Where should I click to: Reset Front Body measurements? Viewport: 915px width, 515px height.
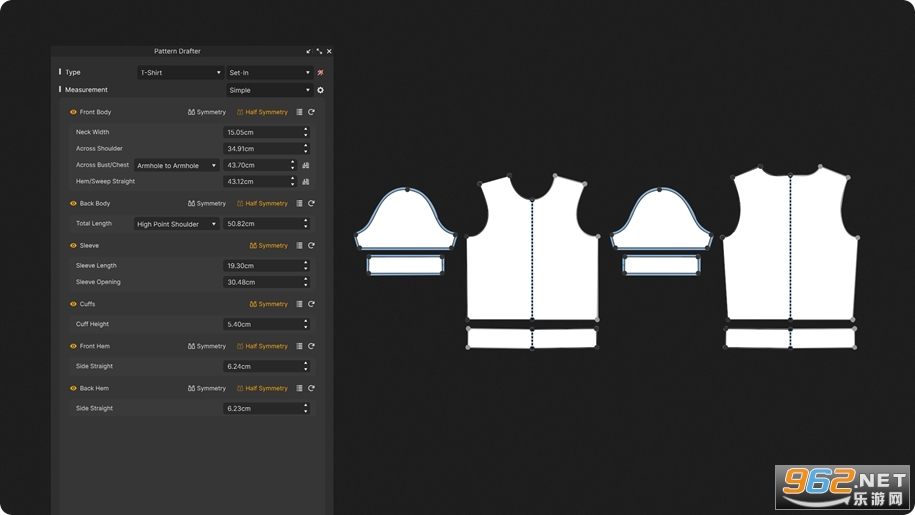point(312,112)
